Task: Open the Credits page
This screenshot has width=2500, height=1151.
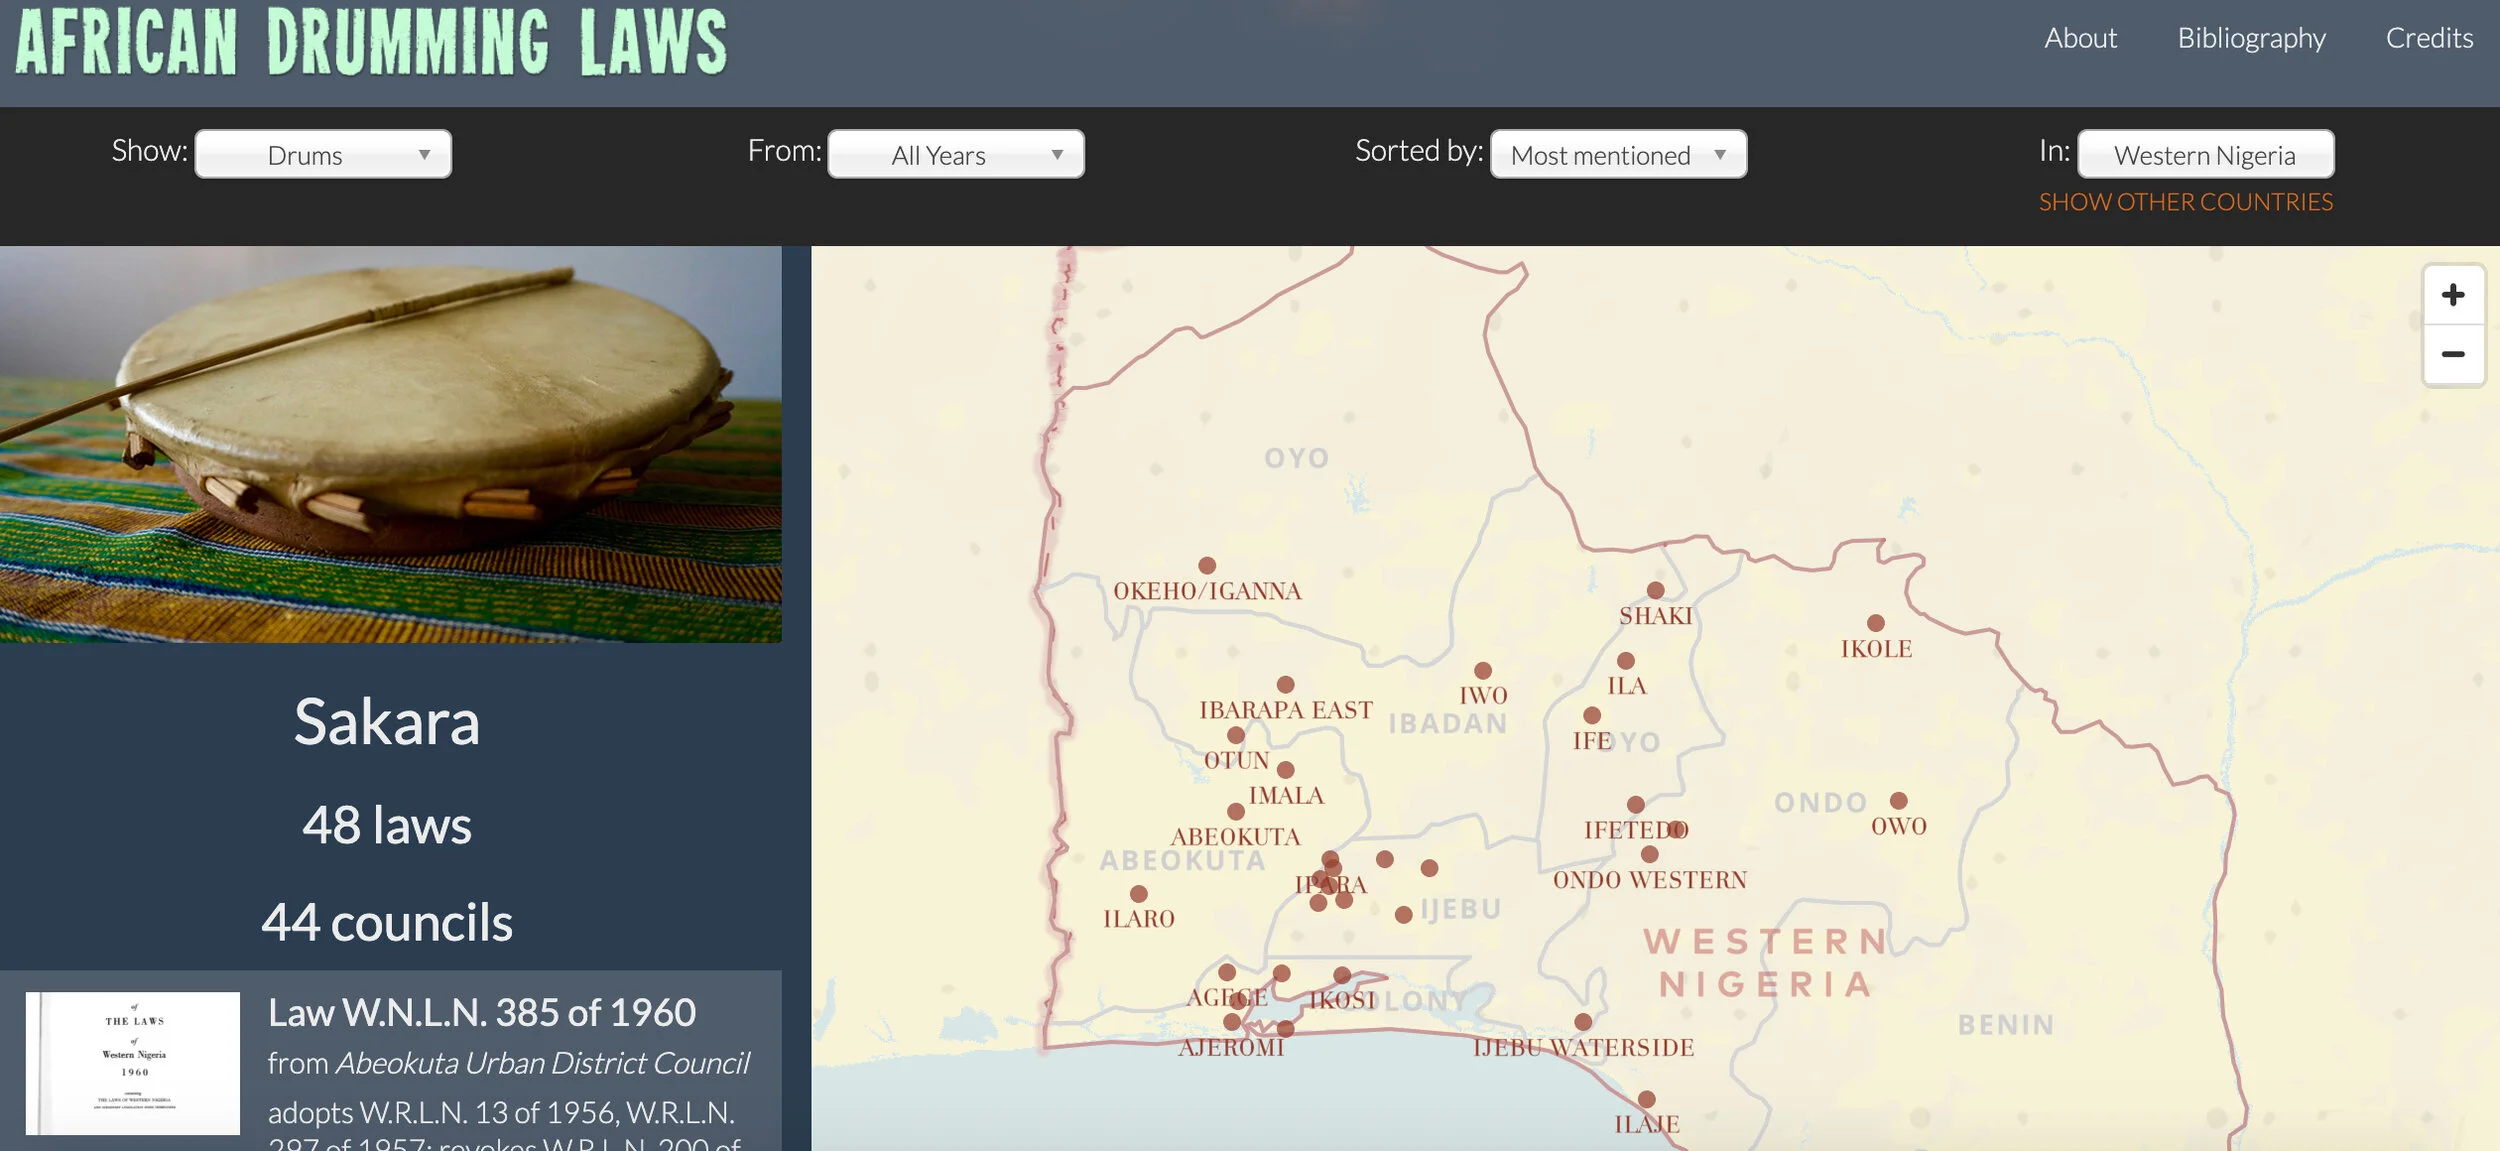Action: pyautogui.click(x=2429, y=38)
